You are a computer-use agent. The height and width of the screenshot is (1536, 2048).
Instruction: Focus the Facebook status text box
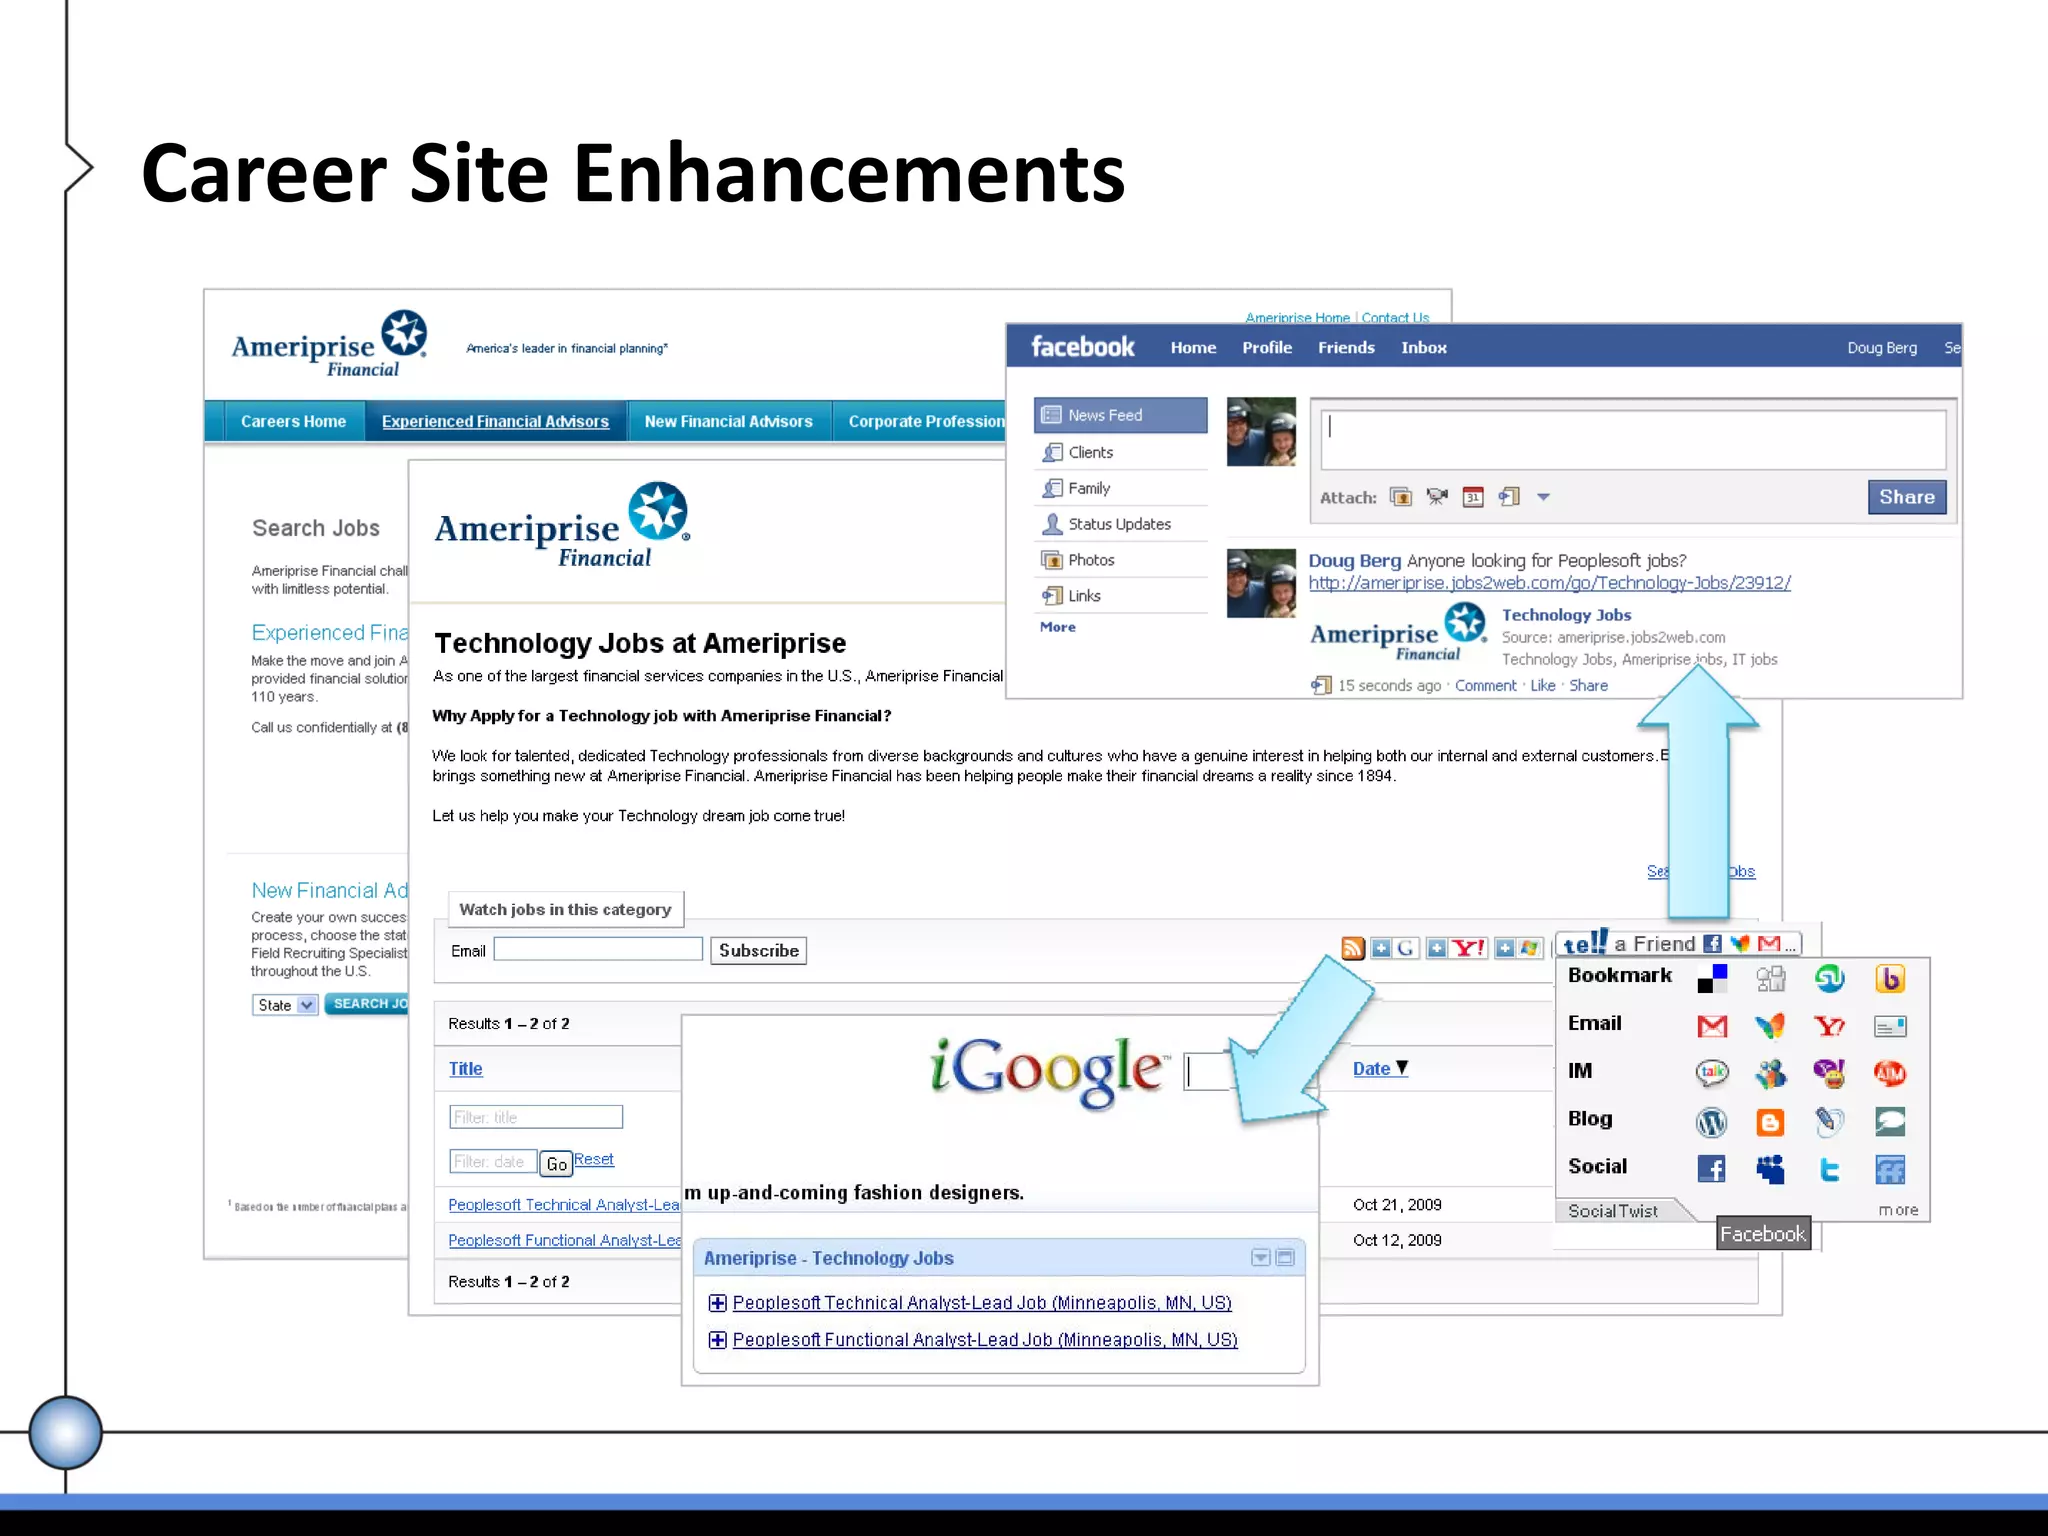coord(1633,439)
